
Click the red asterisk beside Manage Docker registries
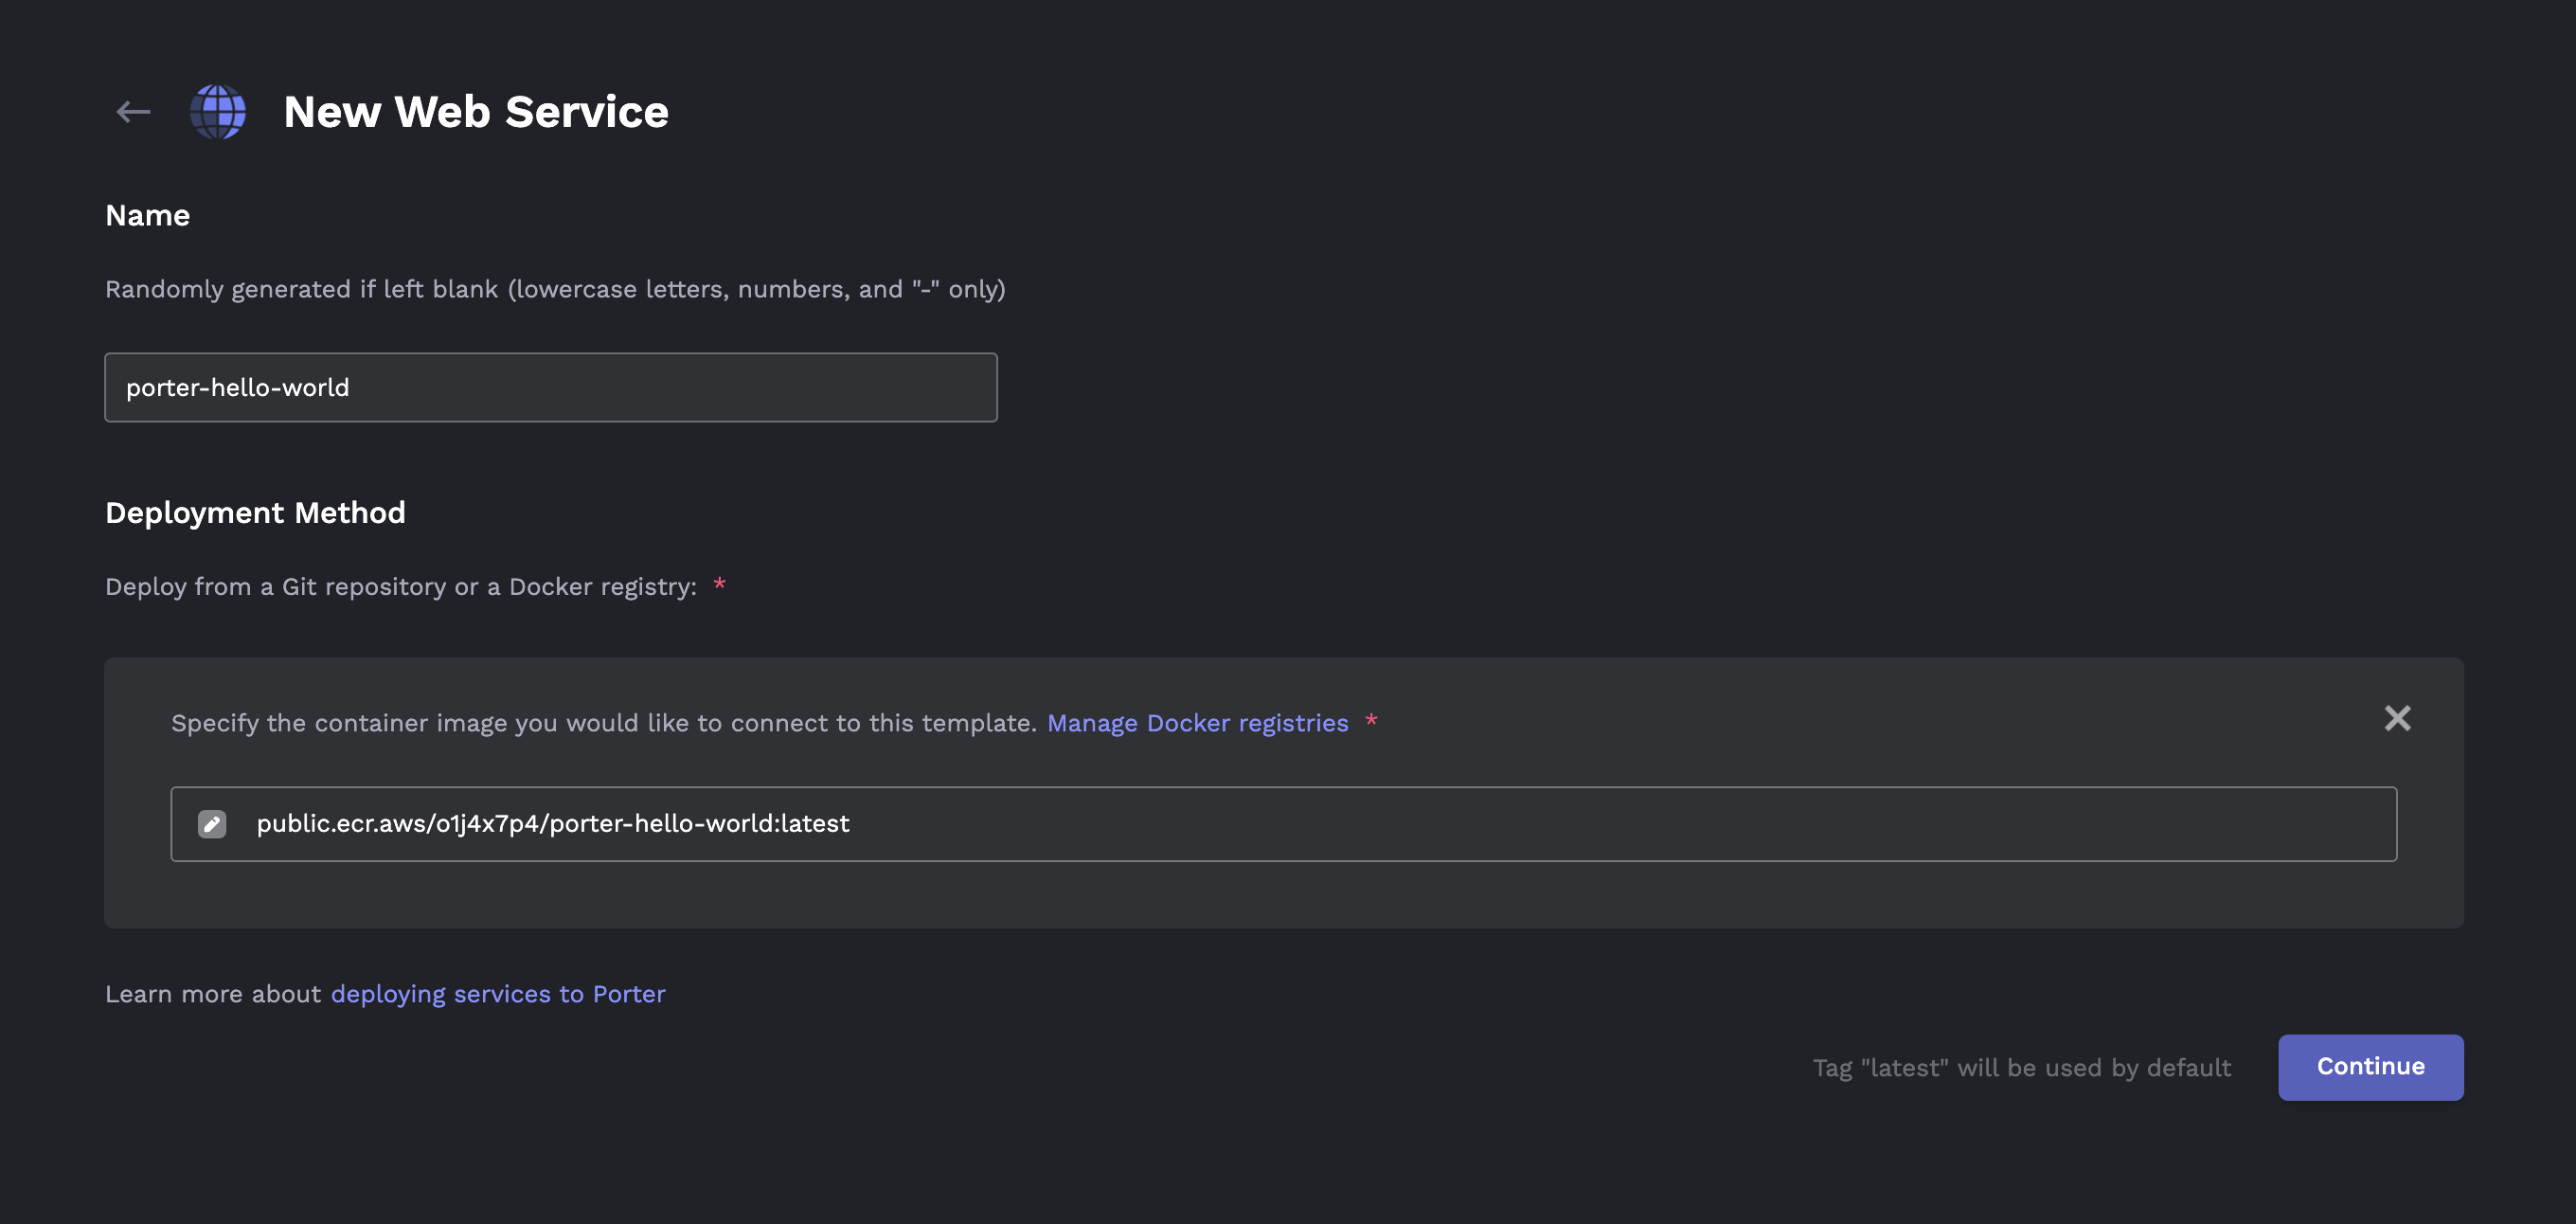click(1371, 720)
